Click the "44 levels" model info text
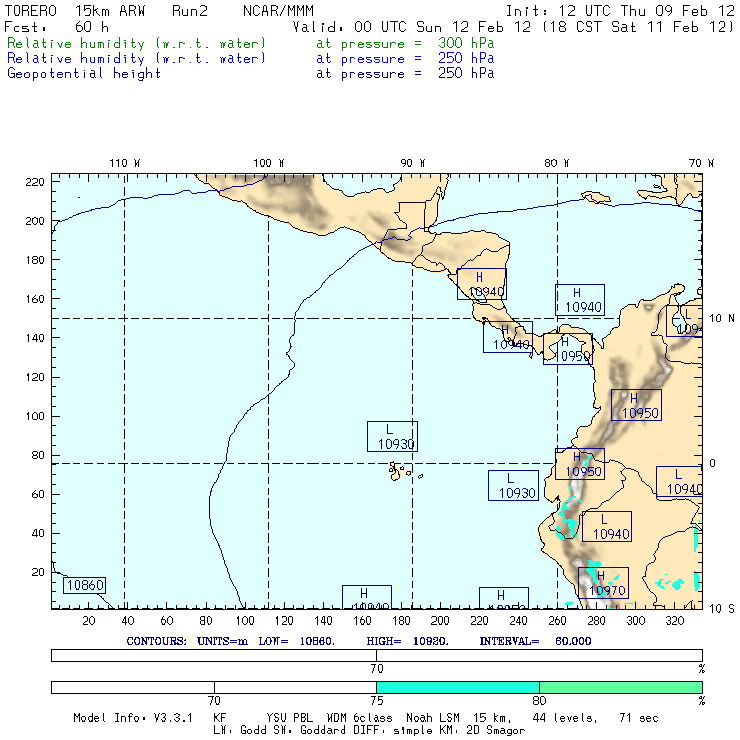This screenshot has width=740, height=740. point(565,718)
